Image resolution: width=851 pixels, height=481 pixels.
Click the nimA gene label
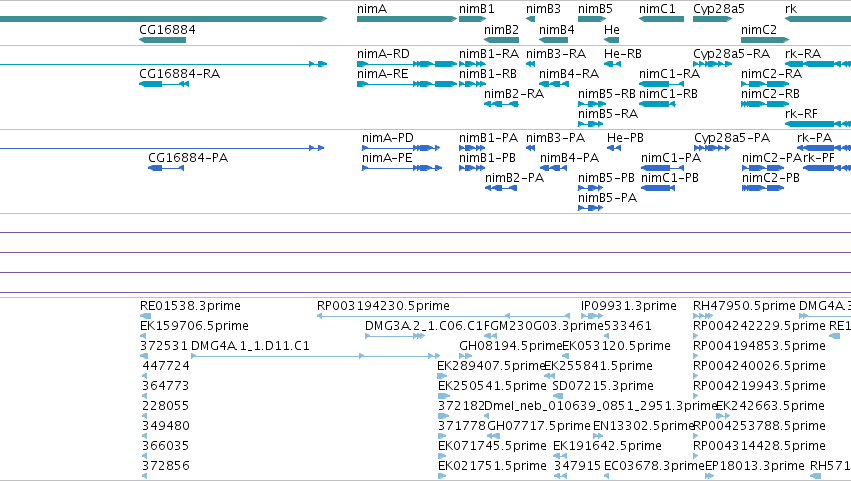point(372,9)
